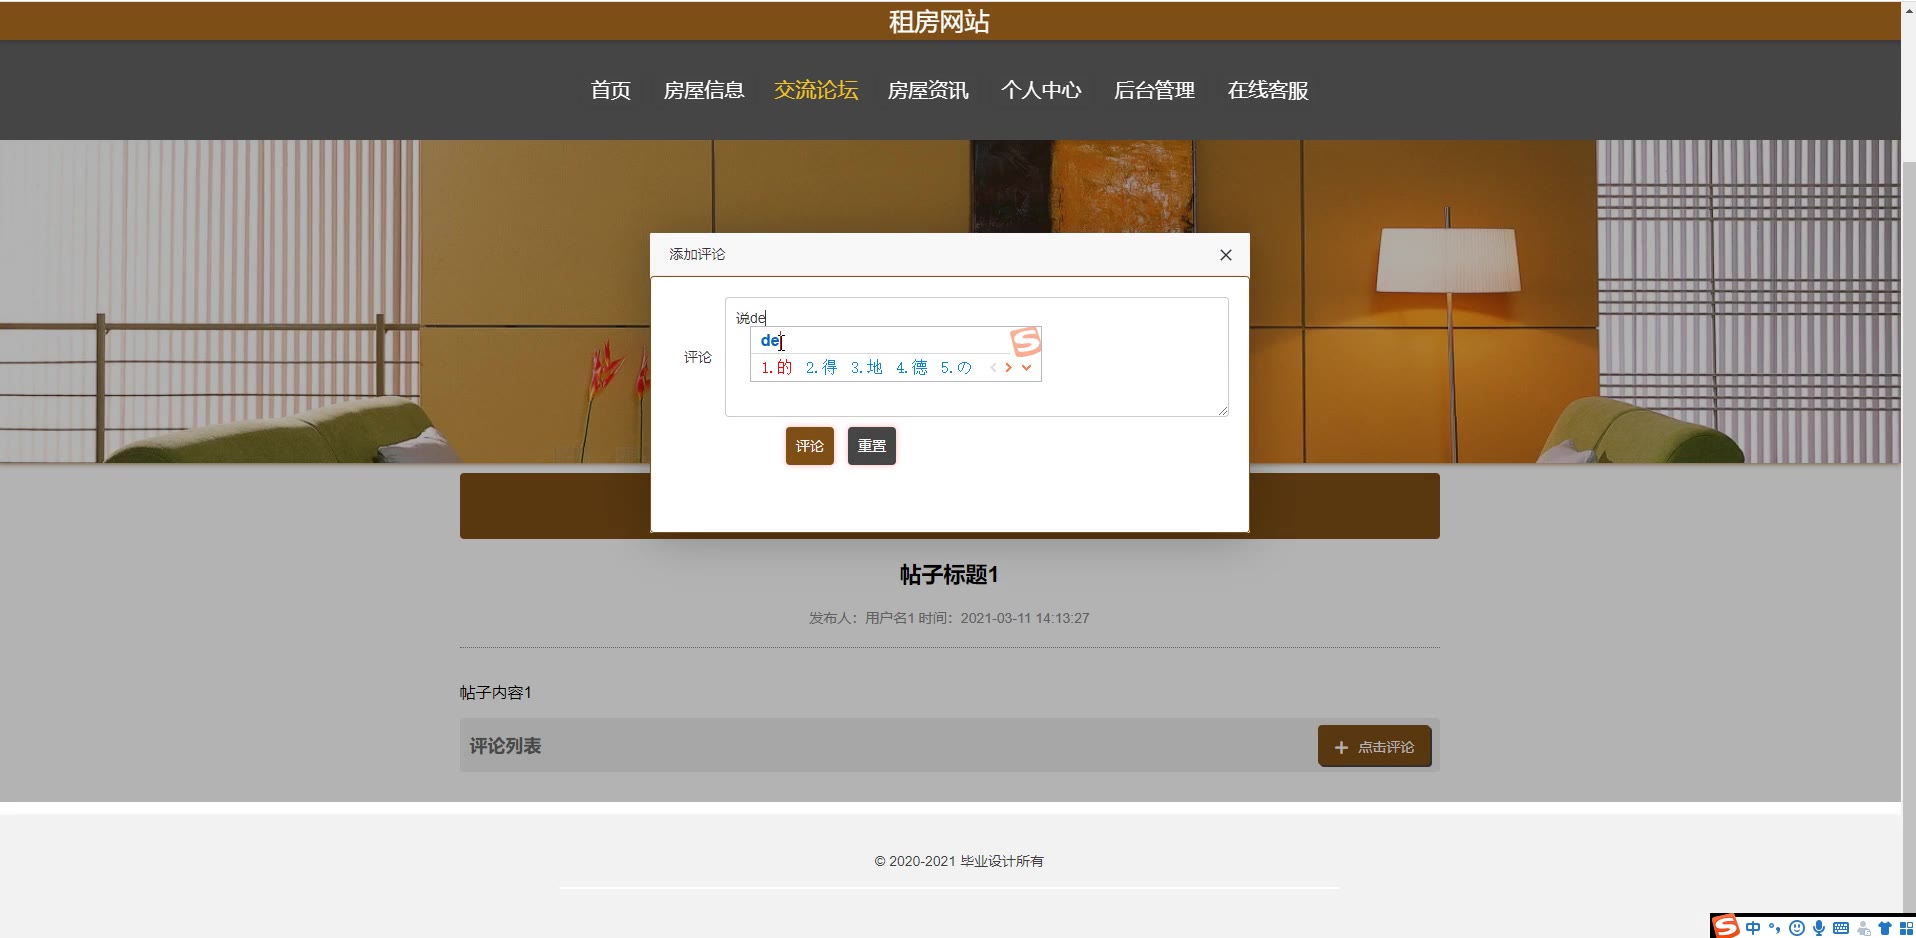Click the 帖子内容1 text

496,692
